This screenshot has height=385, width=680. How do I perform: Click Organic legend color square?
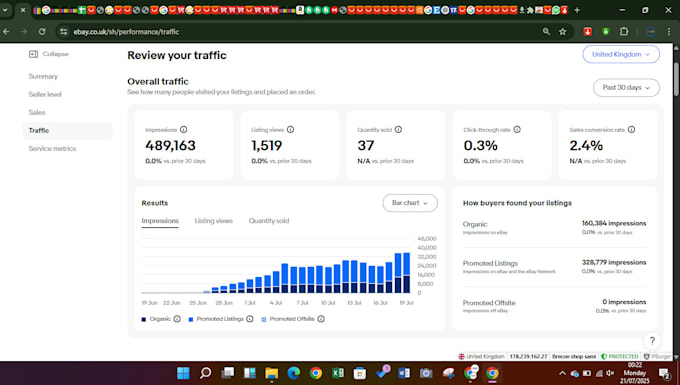(144, 320)
